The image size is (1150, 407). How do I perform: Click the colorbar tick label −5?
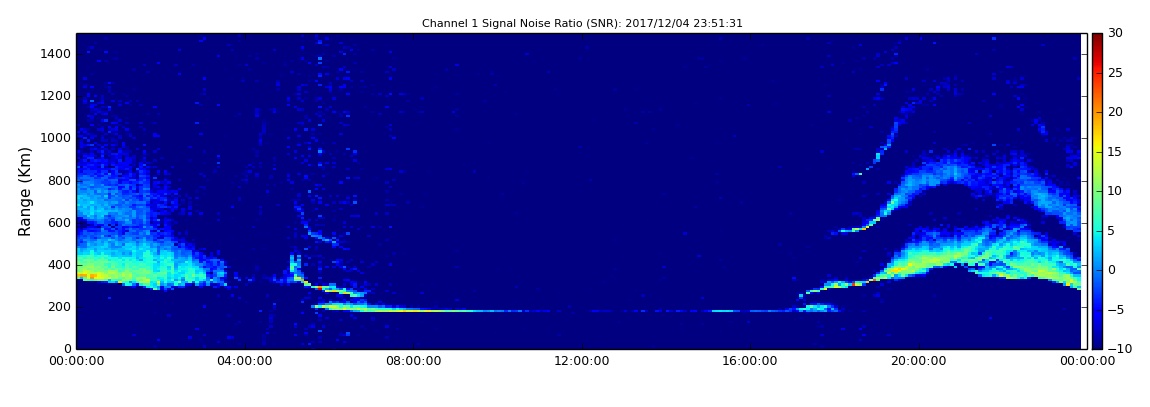[x=1116, y=309]
